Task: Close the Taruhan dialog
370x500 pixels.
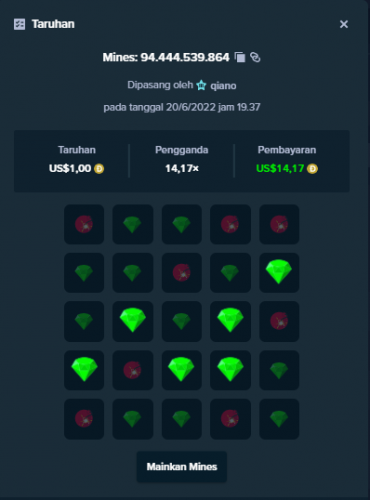Action: click(344, 24)
